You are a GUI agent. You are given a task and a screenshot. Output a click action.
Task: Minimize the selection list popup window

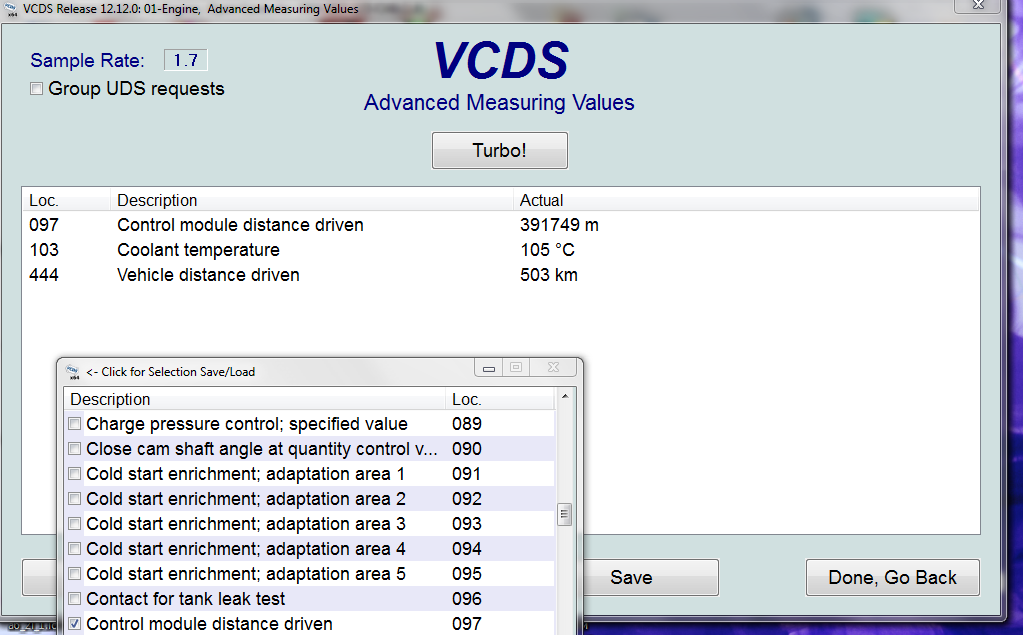(489, 368)
